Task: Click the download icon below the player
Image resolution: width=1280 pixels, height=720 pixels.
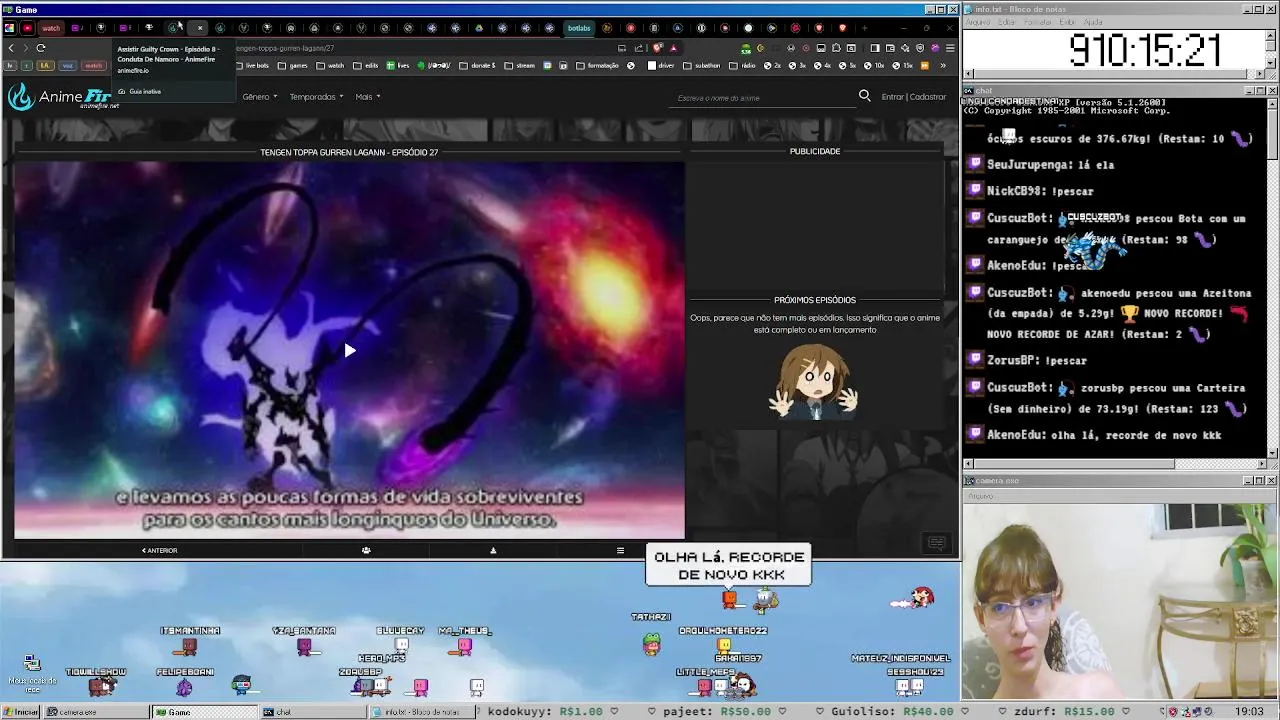Action: pyautogui.click(x=493, y=550)
